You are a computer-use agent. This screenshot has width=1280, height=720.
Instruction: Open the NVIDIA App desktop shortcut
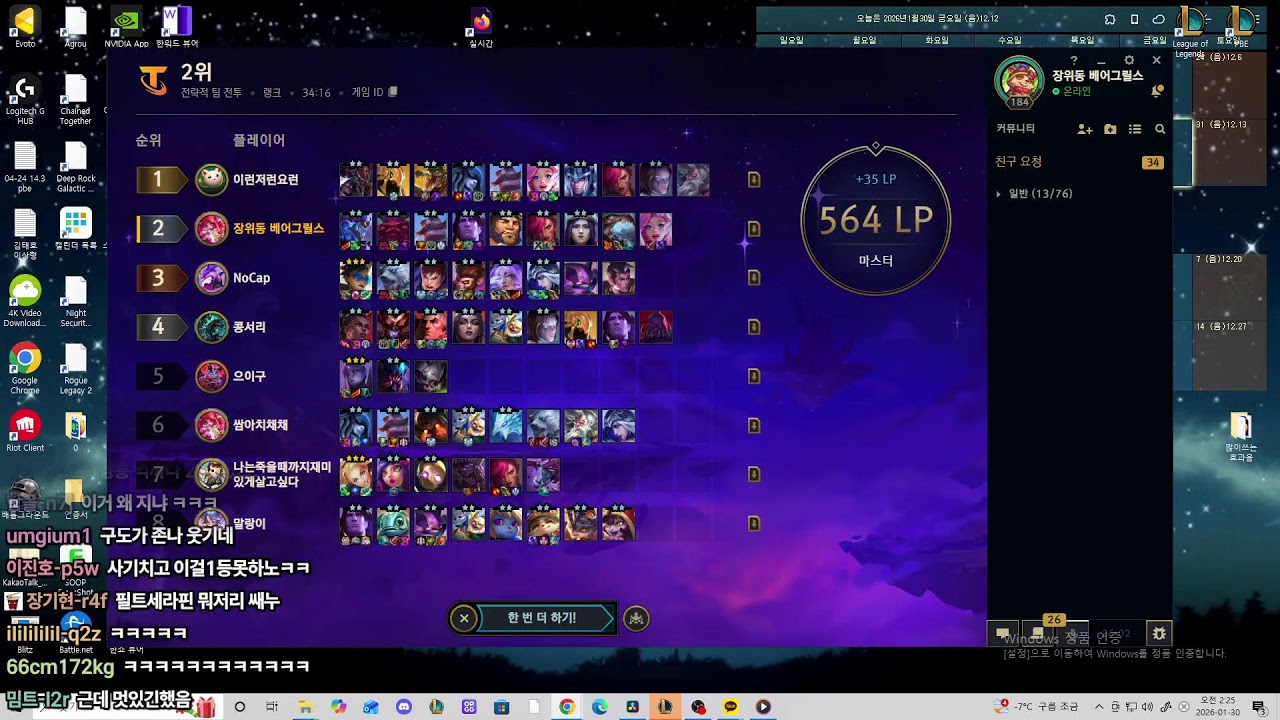(126, 27)
